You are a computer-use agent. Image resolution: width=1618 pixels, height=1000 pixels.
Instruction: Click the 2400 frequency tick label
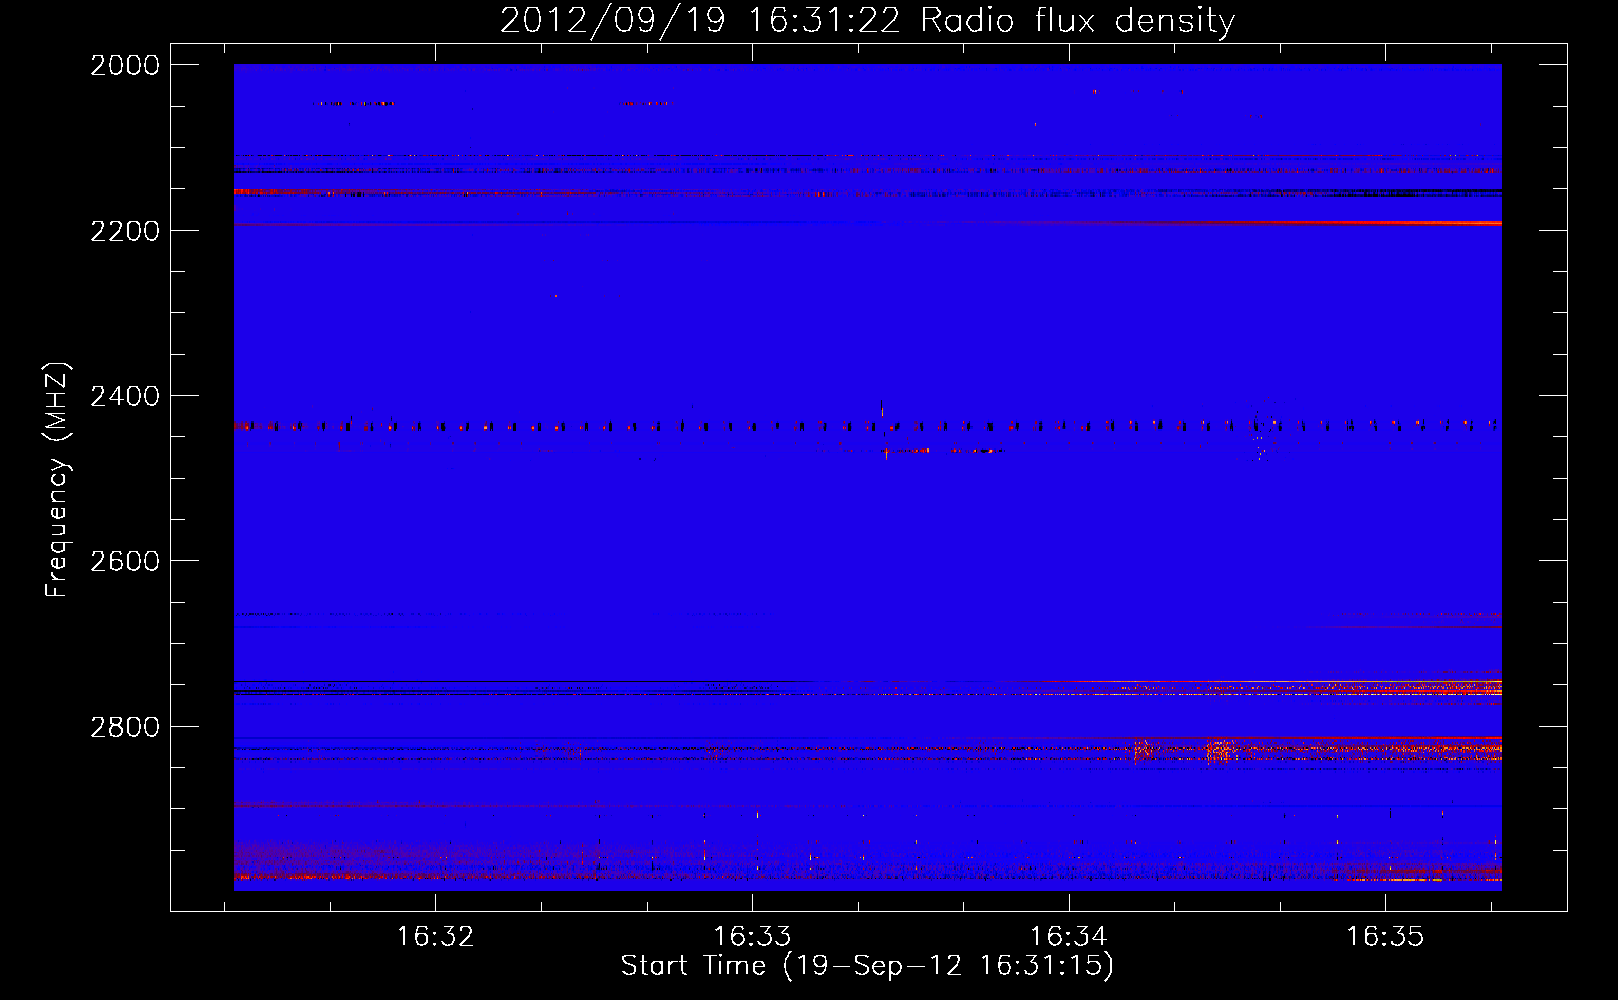coord(125,396)
